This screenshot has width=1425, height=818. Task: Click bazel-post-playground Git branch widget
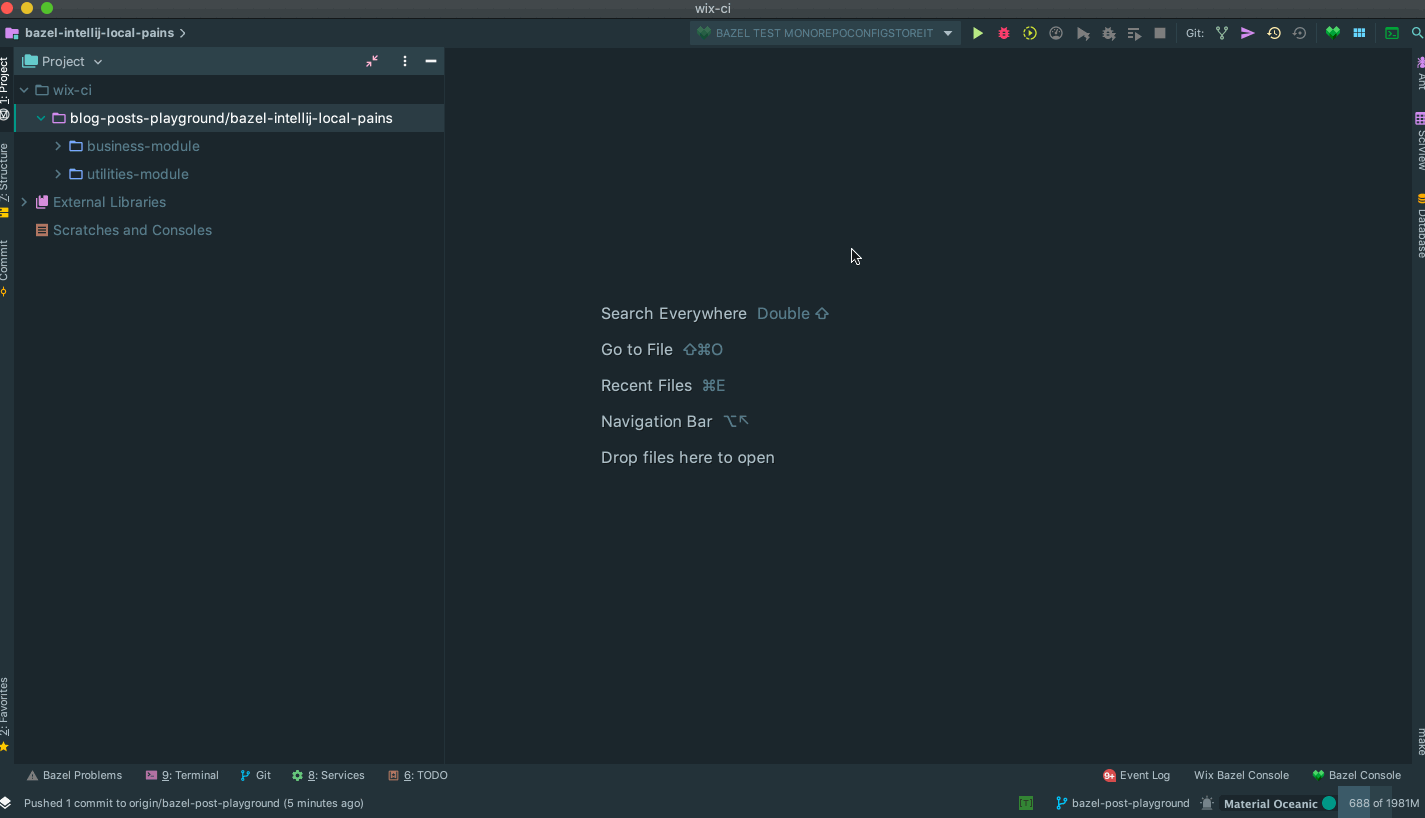pyautogui.click(x=1123, y=803)
